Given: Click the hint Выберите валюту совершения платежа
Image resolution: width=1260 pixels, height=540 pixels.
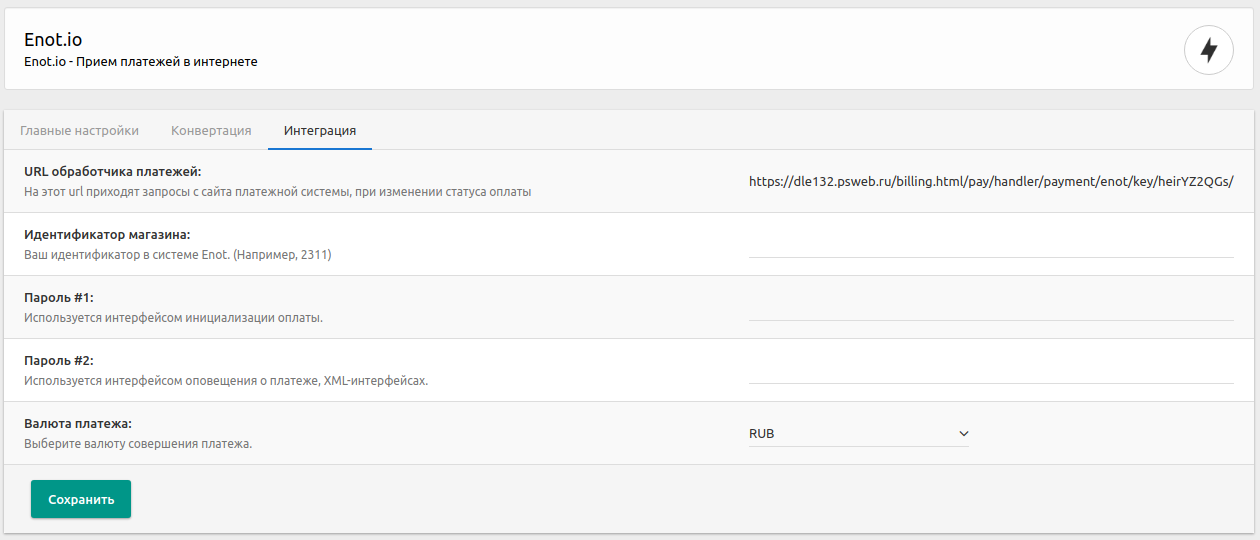Looking at the screenshot, I should point(138,443).
